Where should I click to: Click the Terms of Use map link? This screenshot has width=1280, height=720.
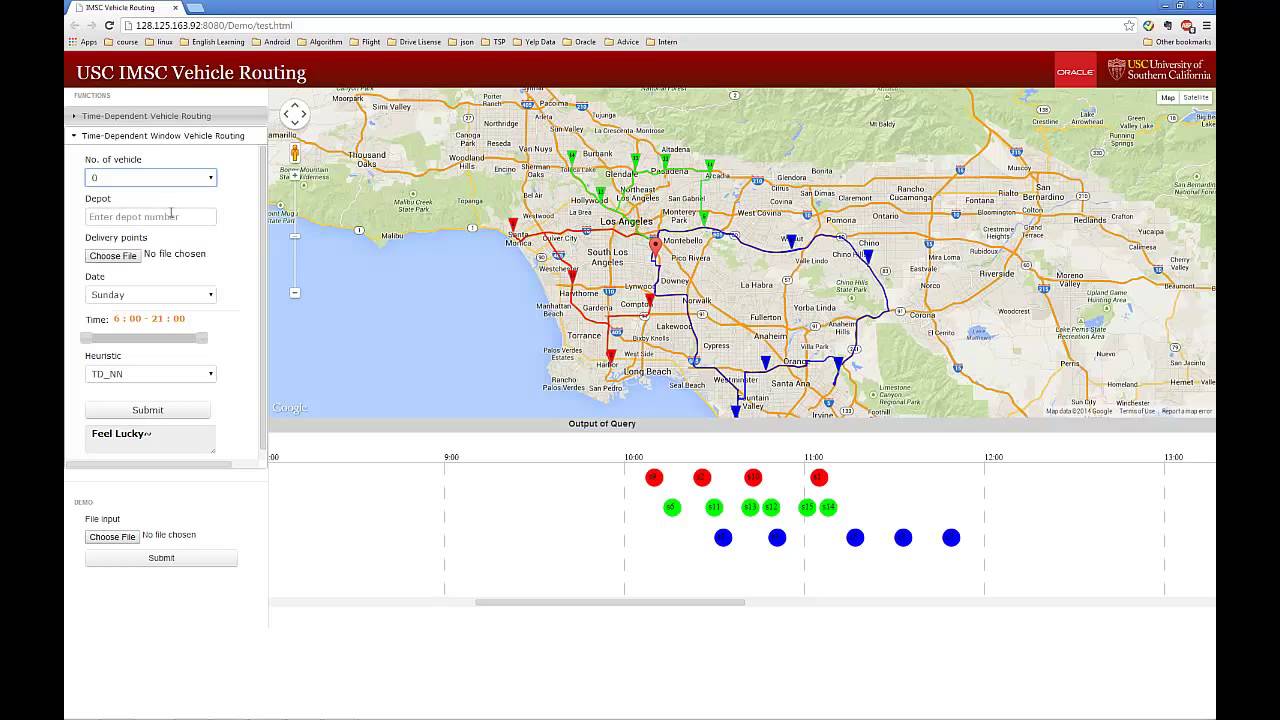tap(1137, 411)
